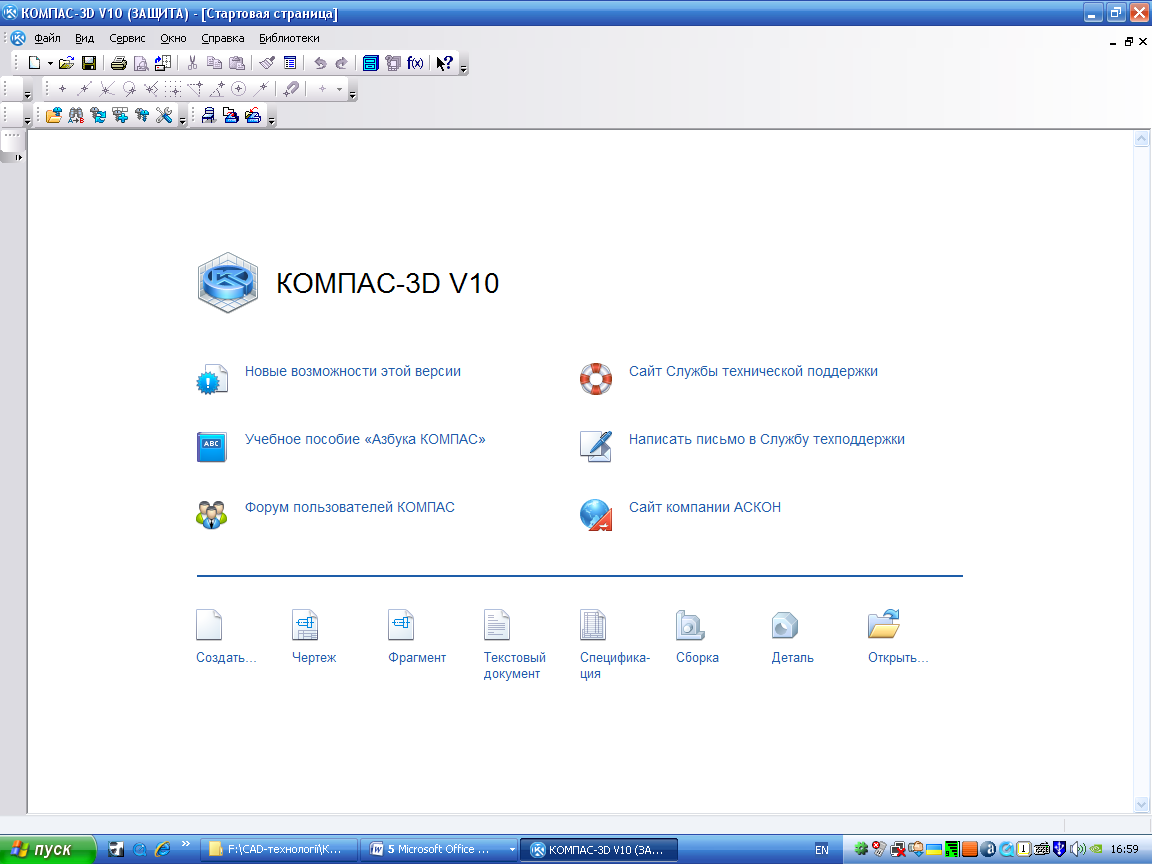Create a new Сборка assembly
1152x864 pixels.
pyautogui.click(x=690, y=625)
